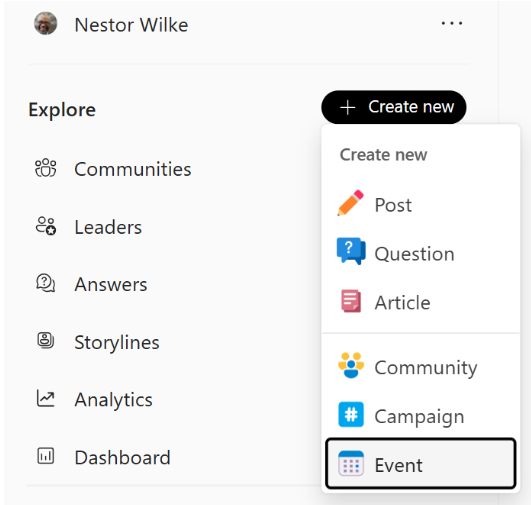Screen dimensions: 531x505
Task: Open the Leaders text link
Action: (108, 227)
